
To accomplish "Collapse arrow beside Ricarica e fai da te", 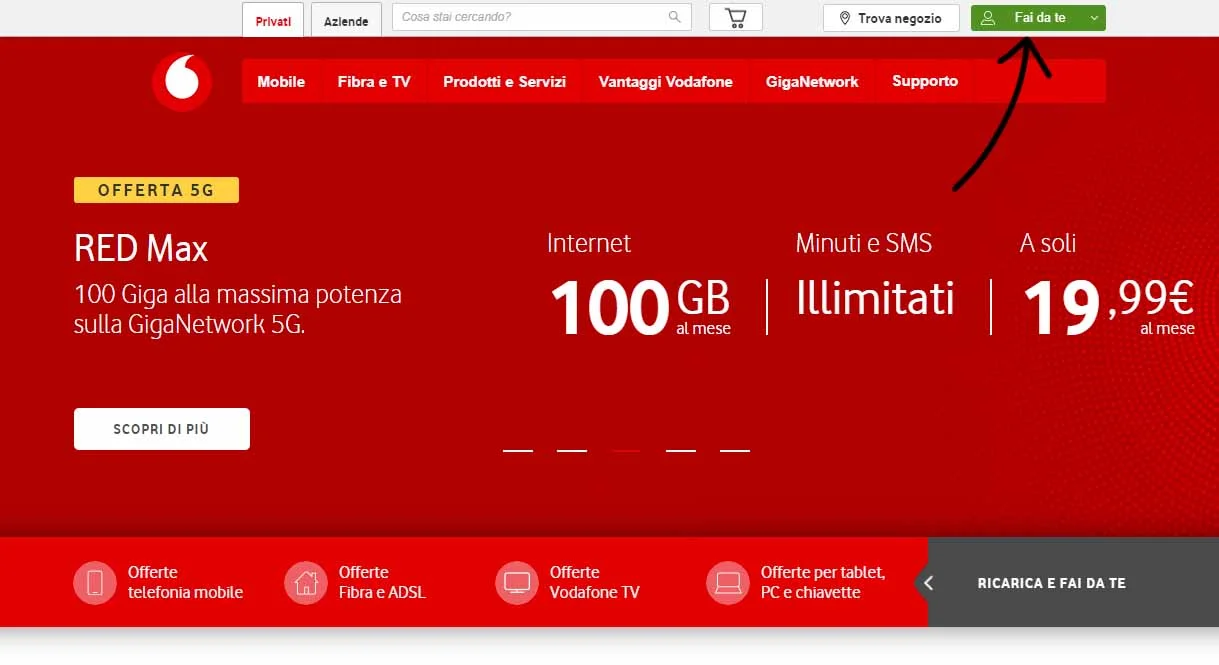I will tap(929, 582).
